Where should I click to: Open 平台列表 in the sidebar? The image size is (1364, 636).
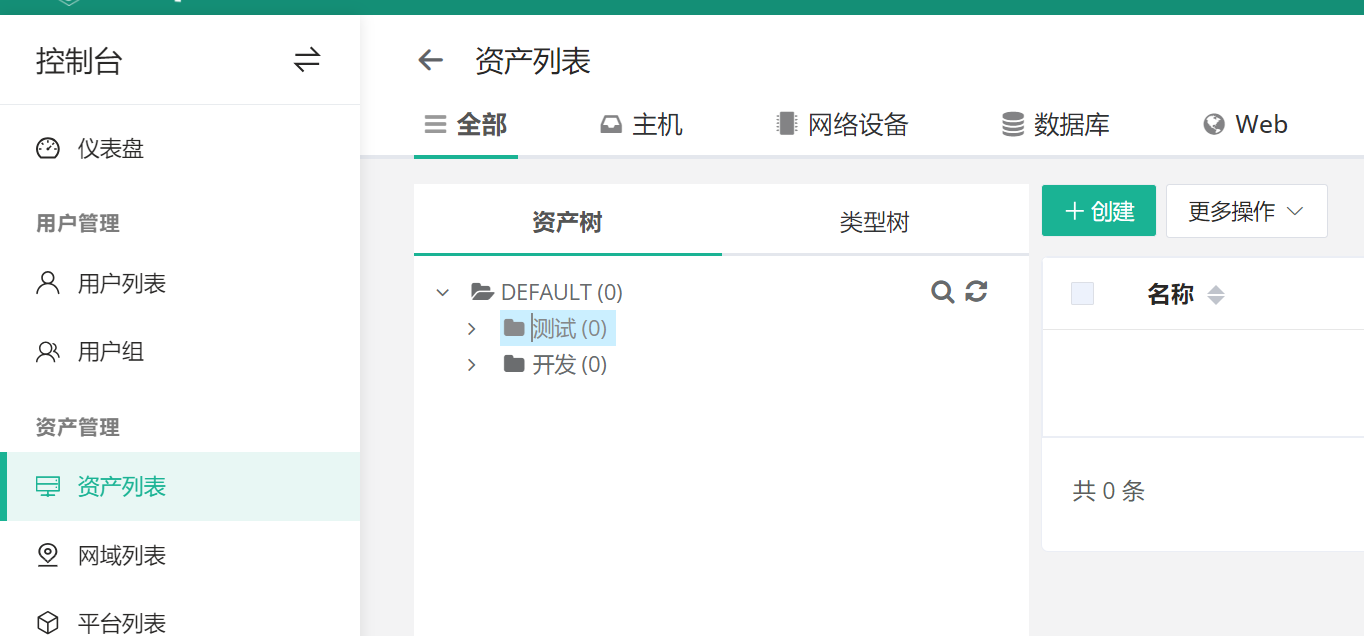point(121,623)
